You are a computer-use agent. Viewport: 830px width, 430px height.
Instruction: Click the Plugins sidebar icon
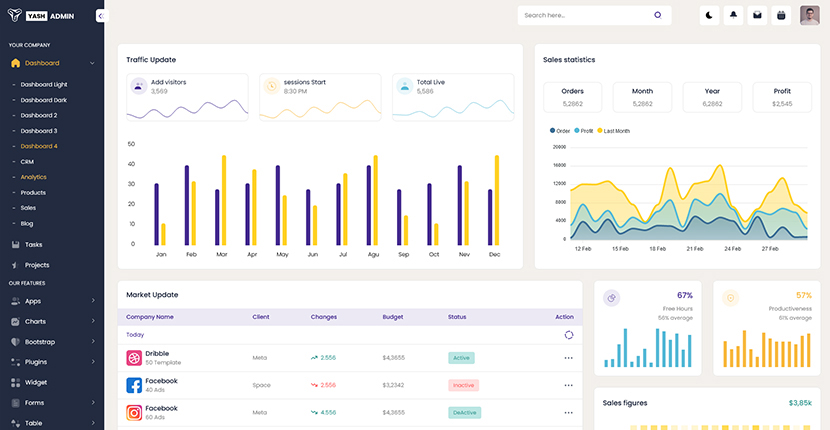[x=15, y=362]
